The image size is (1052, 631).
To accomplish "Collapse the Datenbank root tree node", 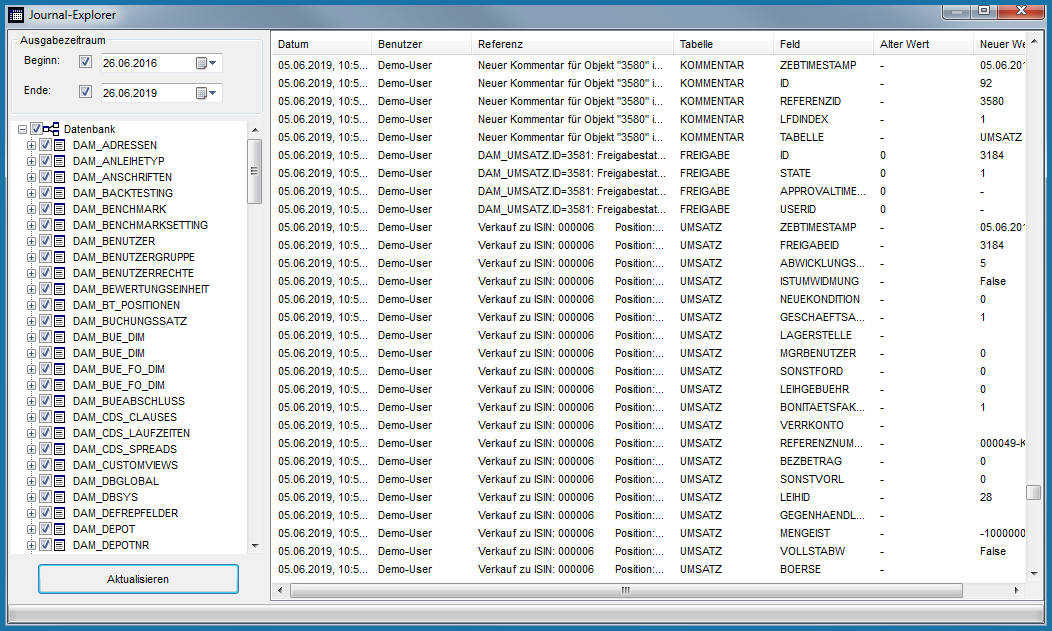I will (x=22, y=129).
